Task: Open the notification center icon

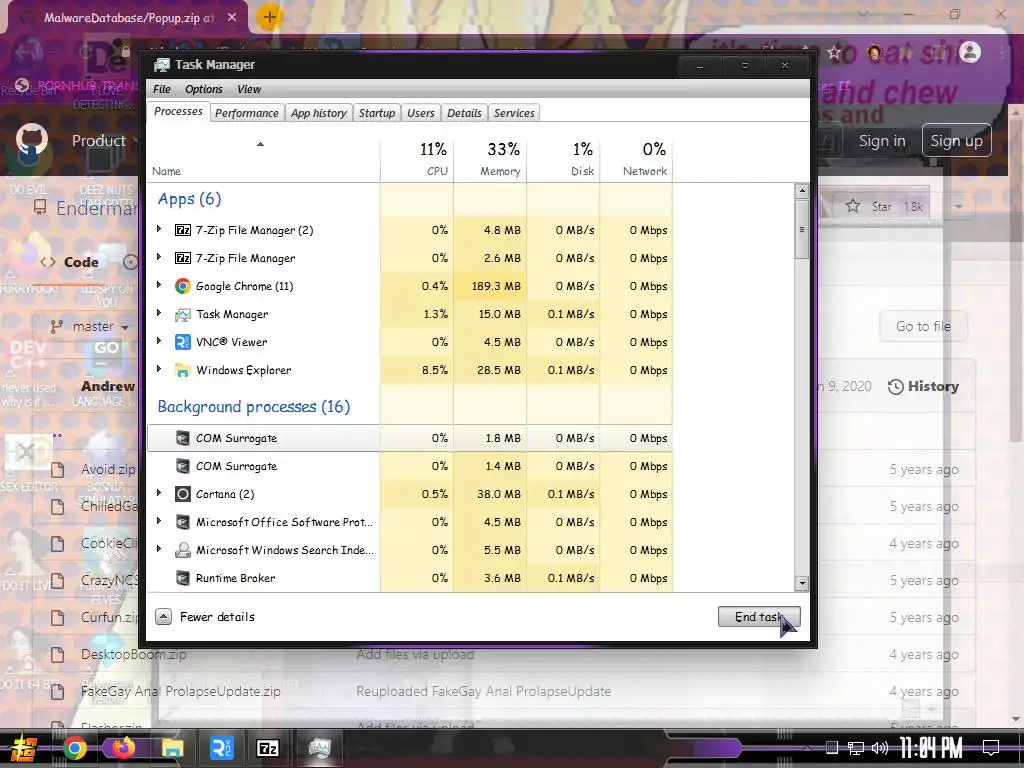Action: tap(991, 748)
